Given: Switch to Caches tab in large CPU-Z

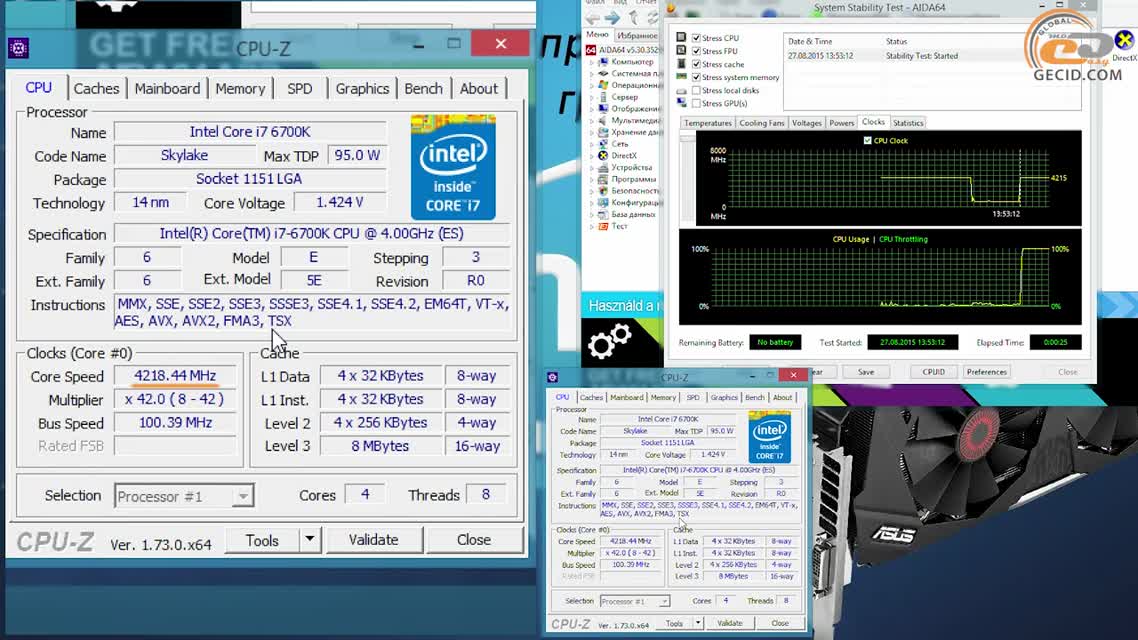Looking at the screenshot, I should tap(96, 89).
